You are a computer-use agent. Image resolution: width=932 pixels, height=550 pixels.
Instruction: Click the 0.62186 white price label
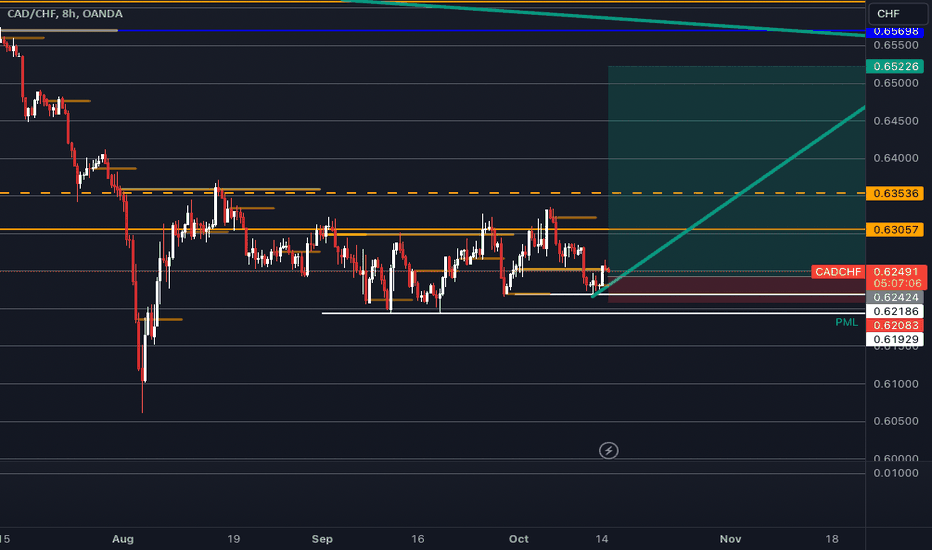click(x=895, y=311)
